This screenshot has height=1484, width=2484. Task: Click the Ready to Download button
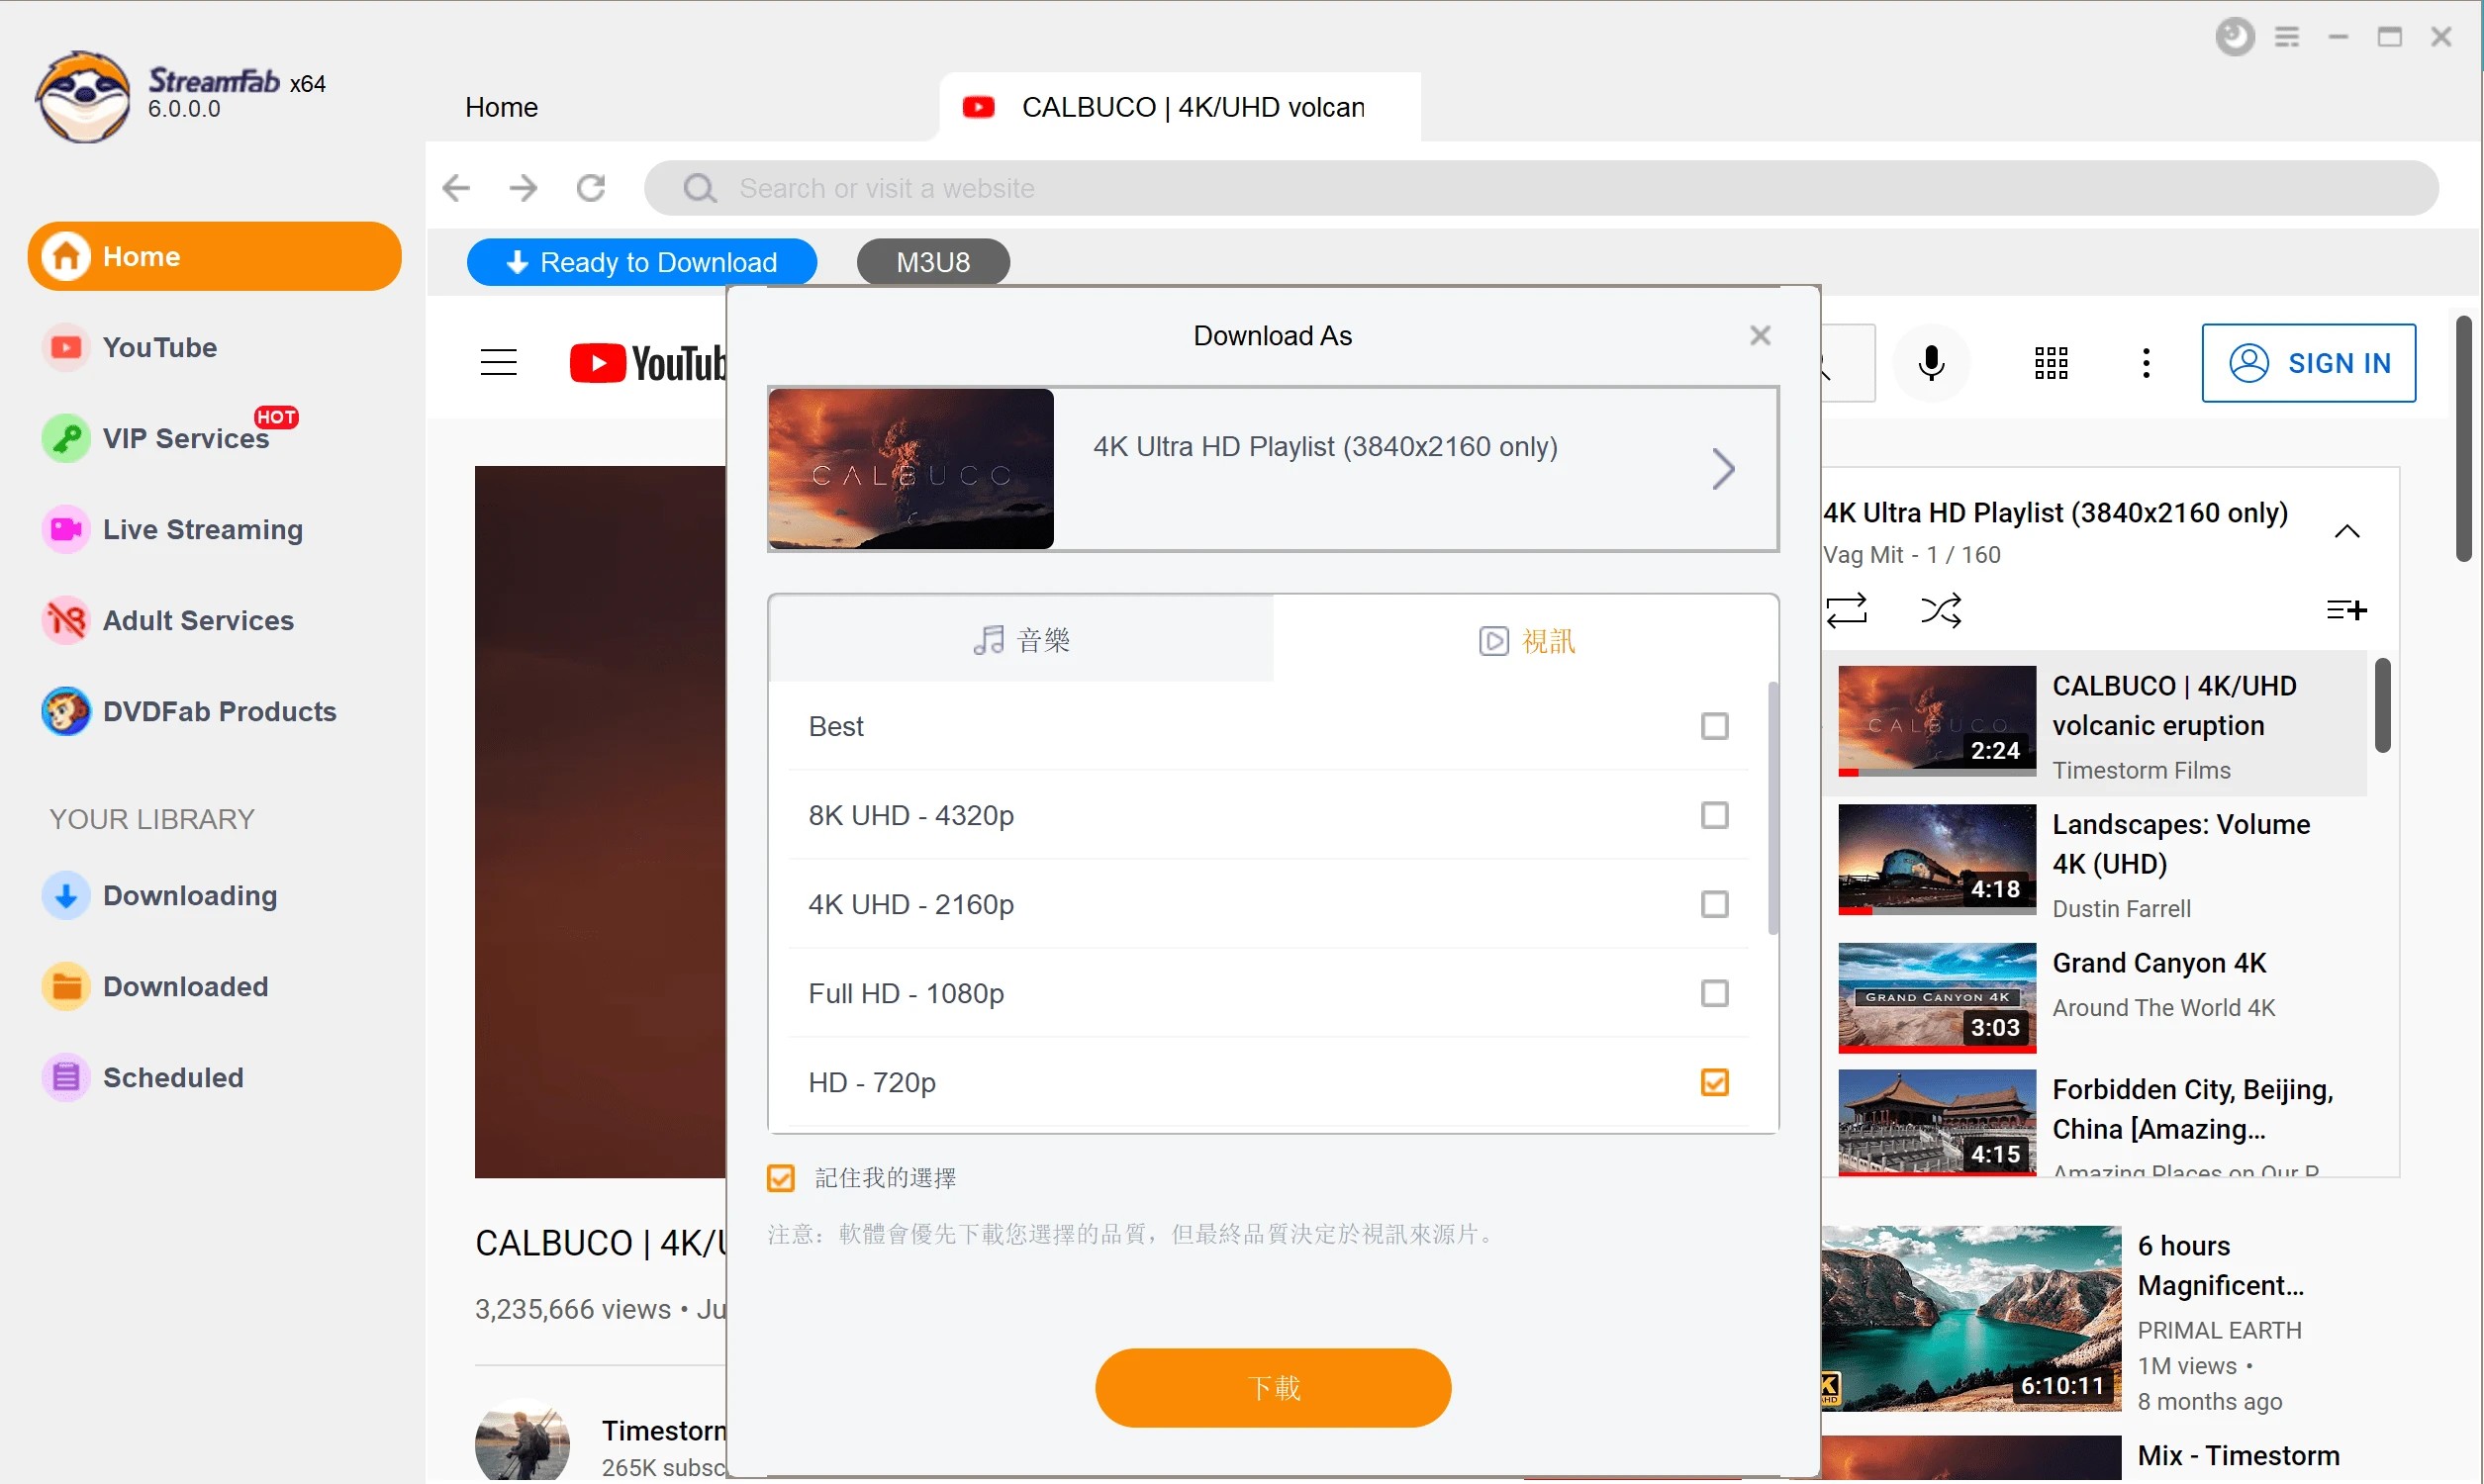click(641, 261)
